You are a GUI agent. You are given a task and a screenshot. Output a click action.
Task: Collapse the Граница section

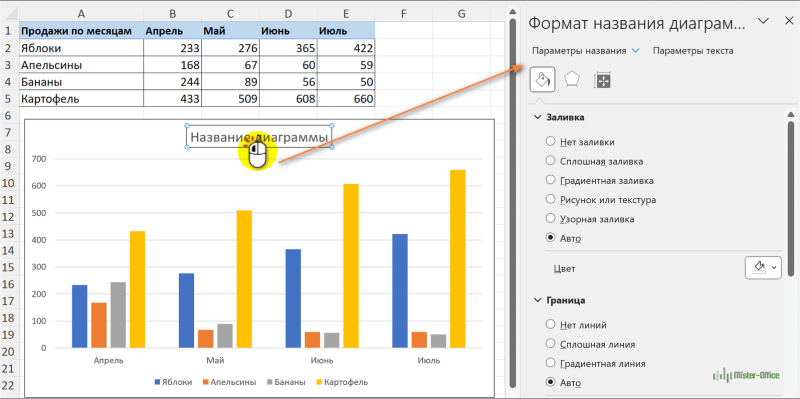click(x=537, y=300)
